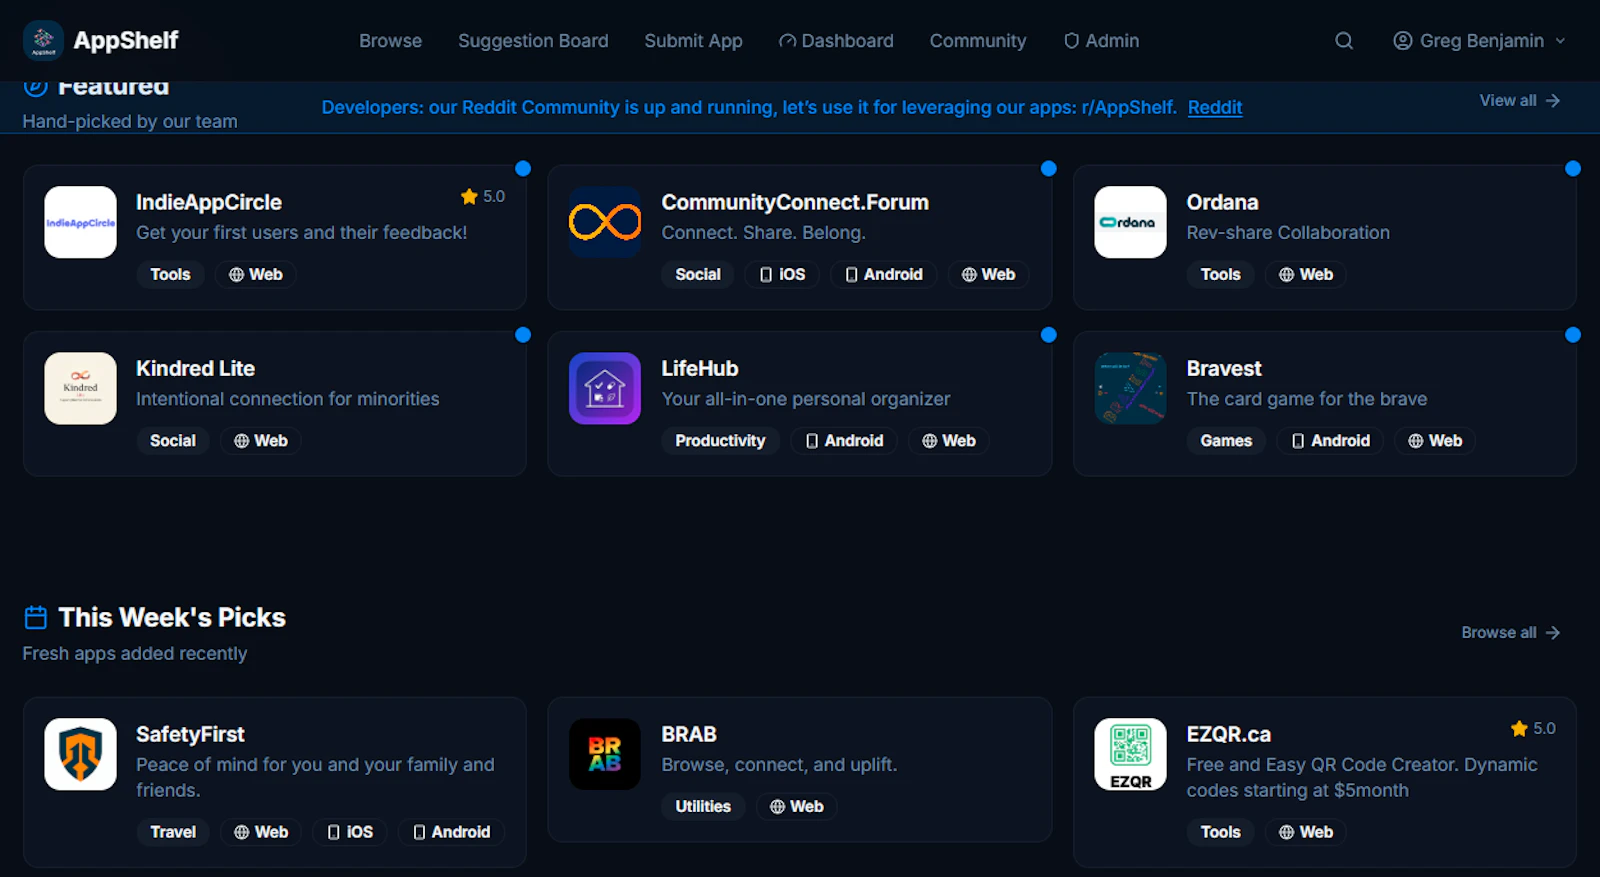Image resolution: width=1600 pixels, height=877 pixels.
Task: Click 'Rev-share Collaboration' text on Ordana card
Action: [1288, 232]
